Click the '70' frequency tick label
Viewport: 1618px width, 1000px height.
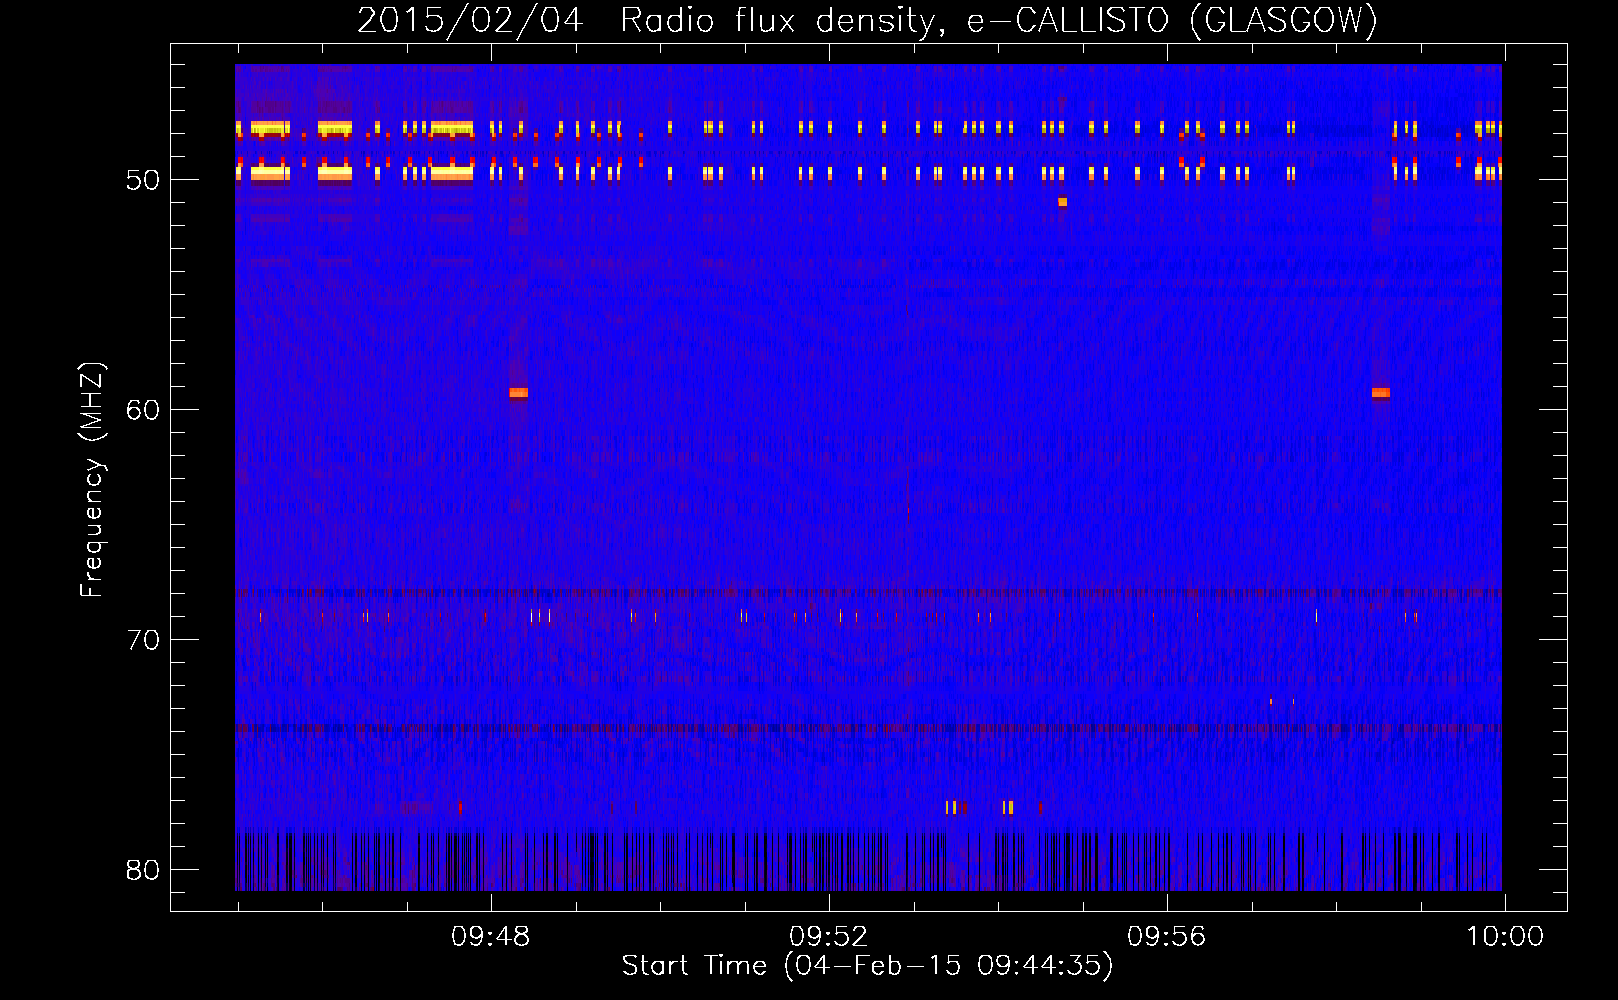[x=143, y=640]
